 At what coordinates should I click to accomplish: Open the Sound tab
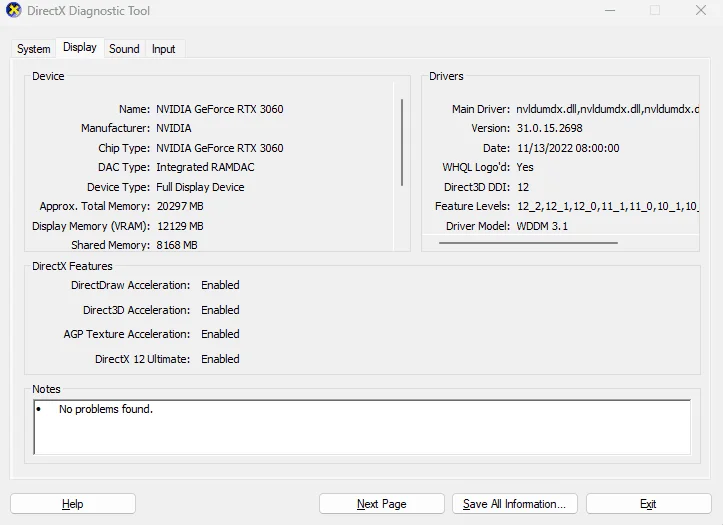(x=124, y=49)
